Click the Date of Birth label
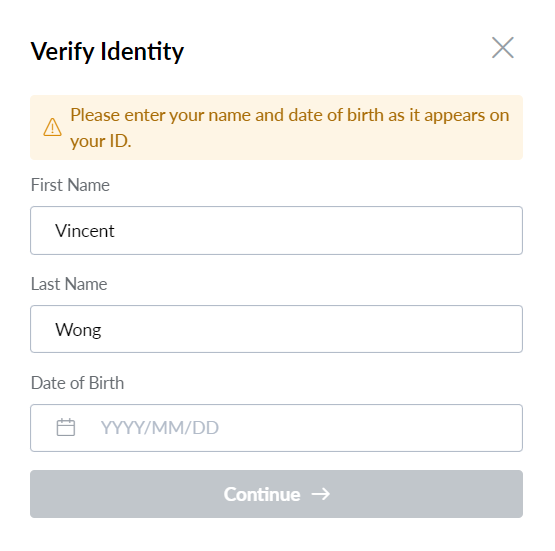This screenshot has width=555, height=551. coord(78,383)
